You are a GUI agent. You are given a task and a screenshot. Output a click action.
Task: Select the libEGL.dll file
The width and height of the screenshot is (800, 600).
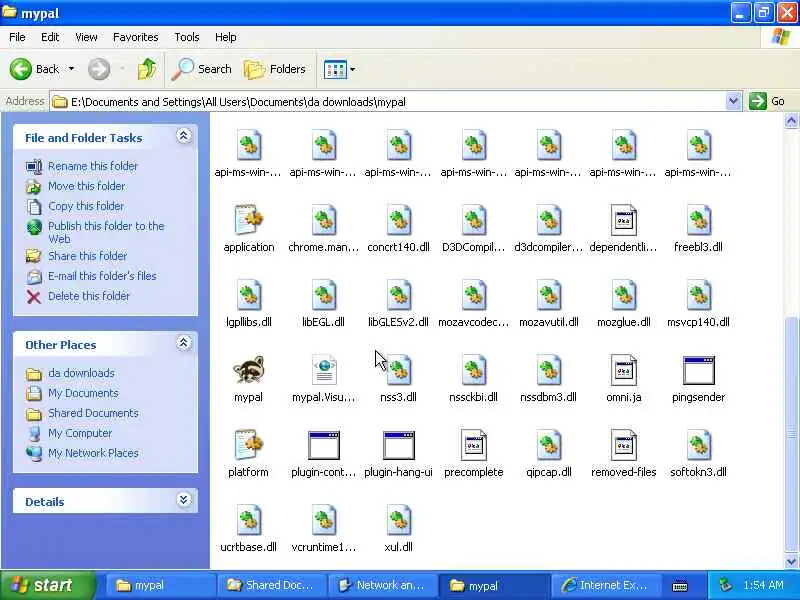pos(323,295)
